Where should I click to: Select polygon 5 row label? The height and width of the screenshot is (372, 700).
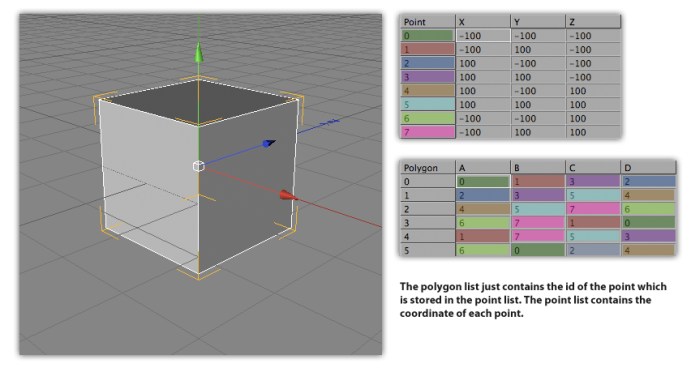(428, 251)
